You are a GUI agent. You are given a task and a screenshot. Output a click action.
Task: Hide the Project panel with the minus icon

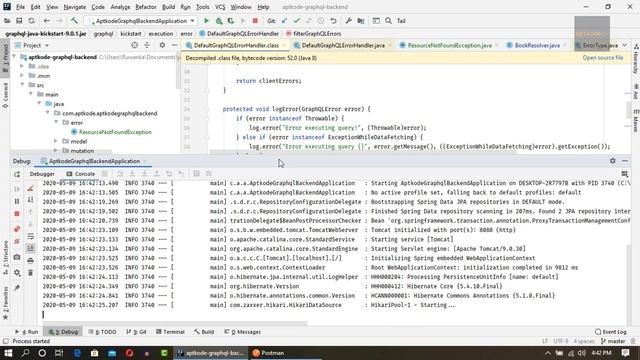coord(174,45)
